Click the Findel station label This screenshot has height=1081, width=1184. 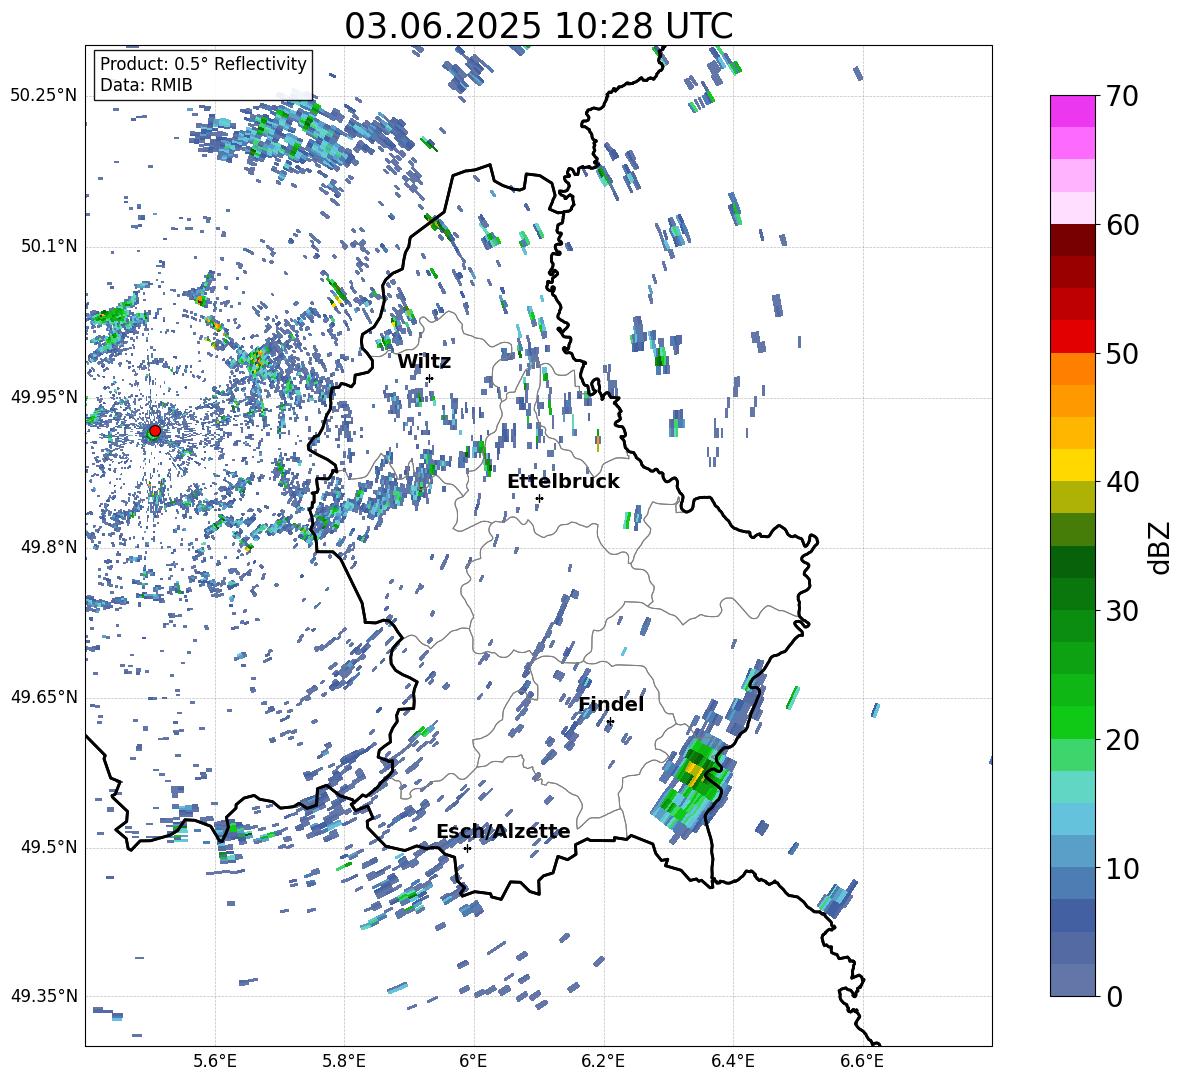611,704
